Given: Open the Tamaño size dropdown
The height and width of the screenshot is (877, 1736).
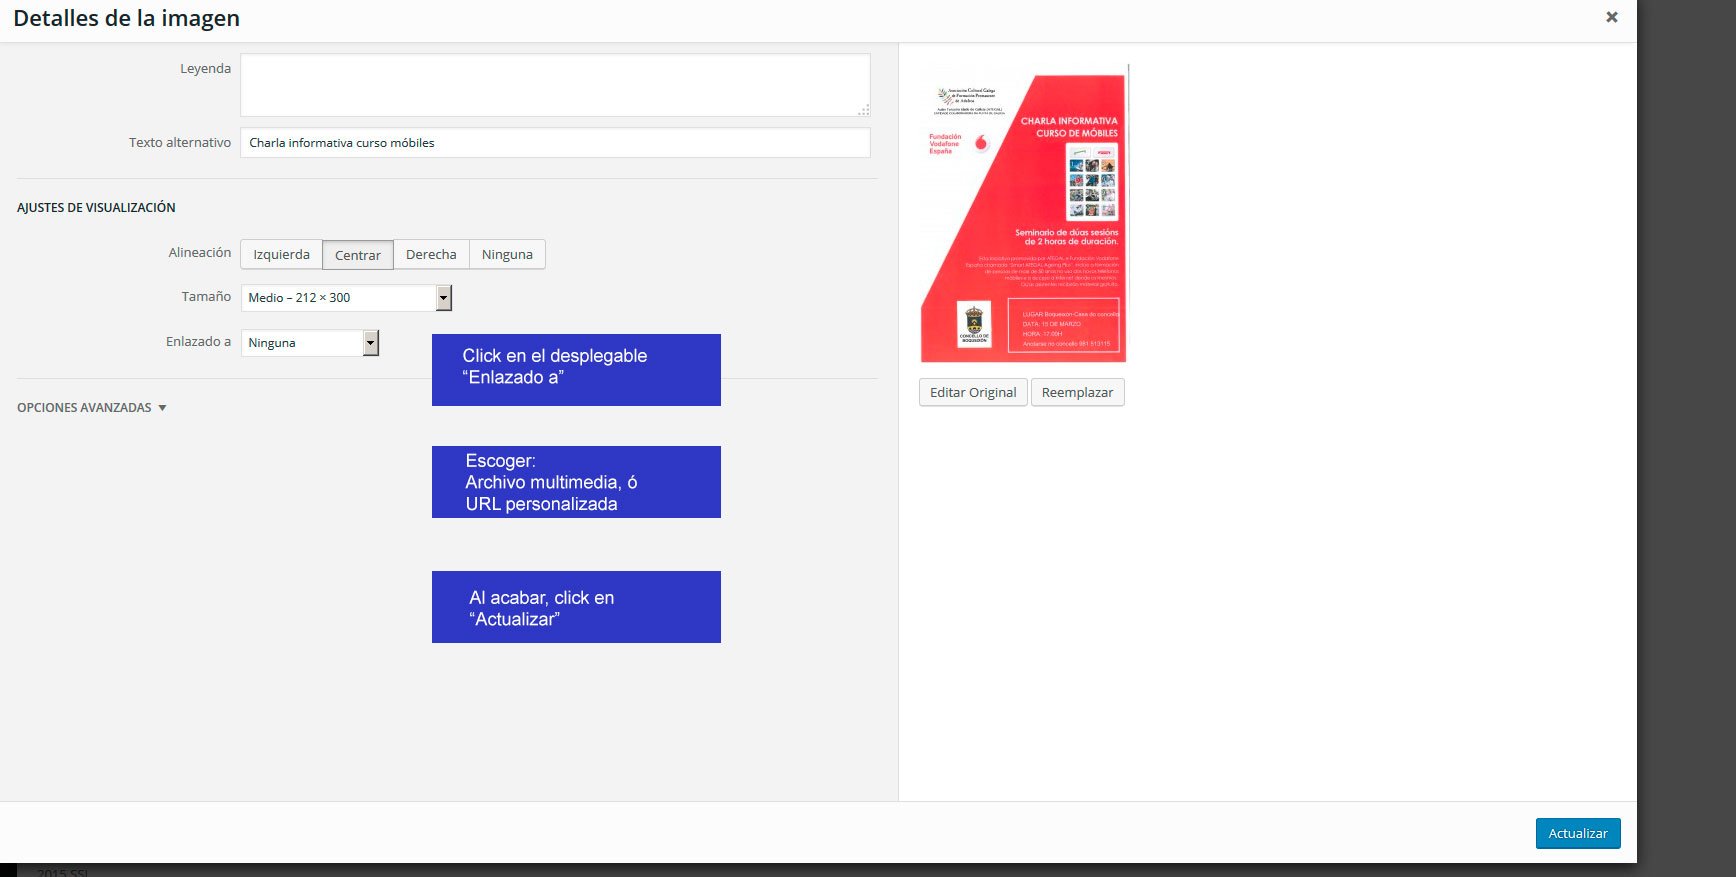Looking at the screenshot, I should (x=346, y=298).
